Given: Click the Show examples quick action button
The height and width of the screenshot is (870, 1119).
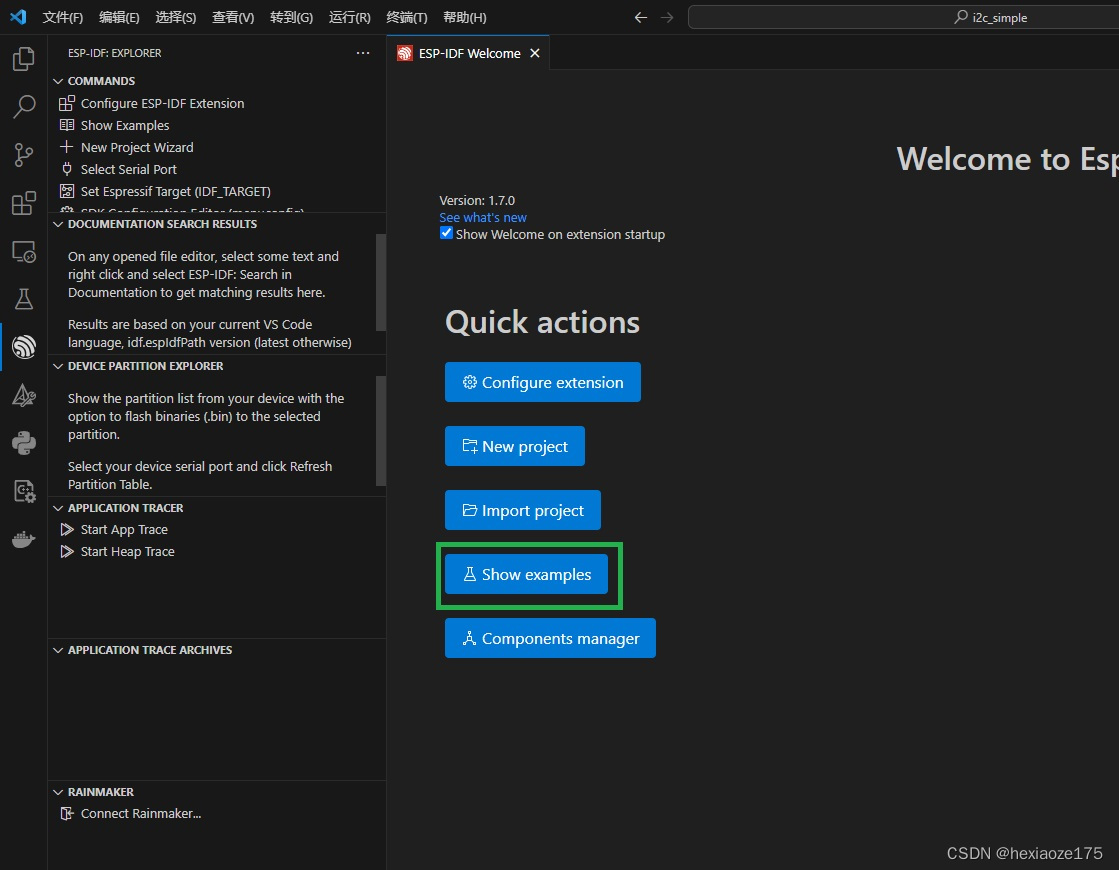Looking at the screenshot, I should [x=526, y=575].
